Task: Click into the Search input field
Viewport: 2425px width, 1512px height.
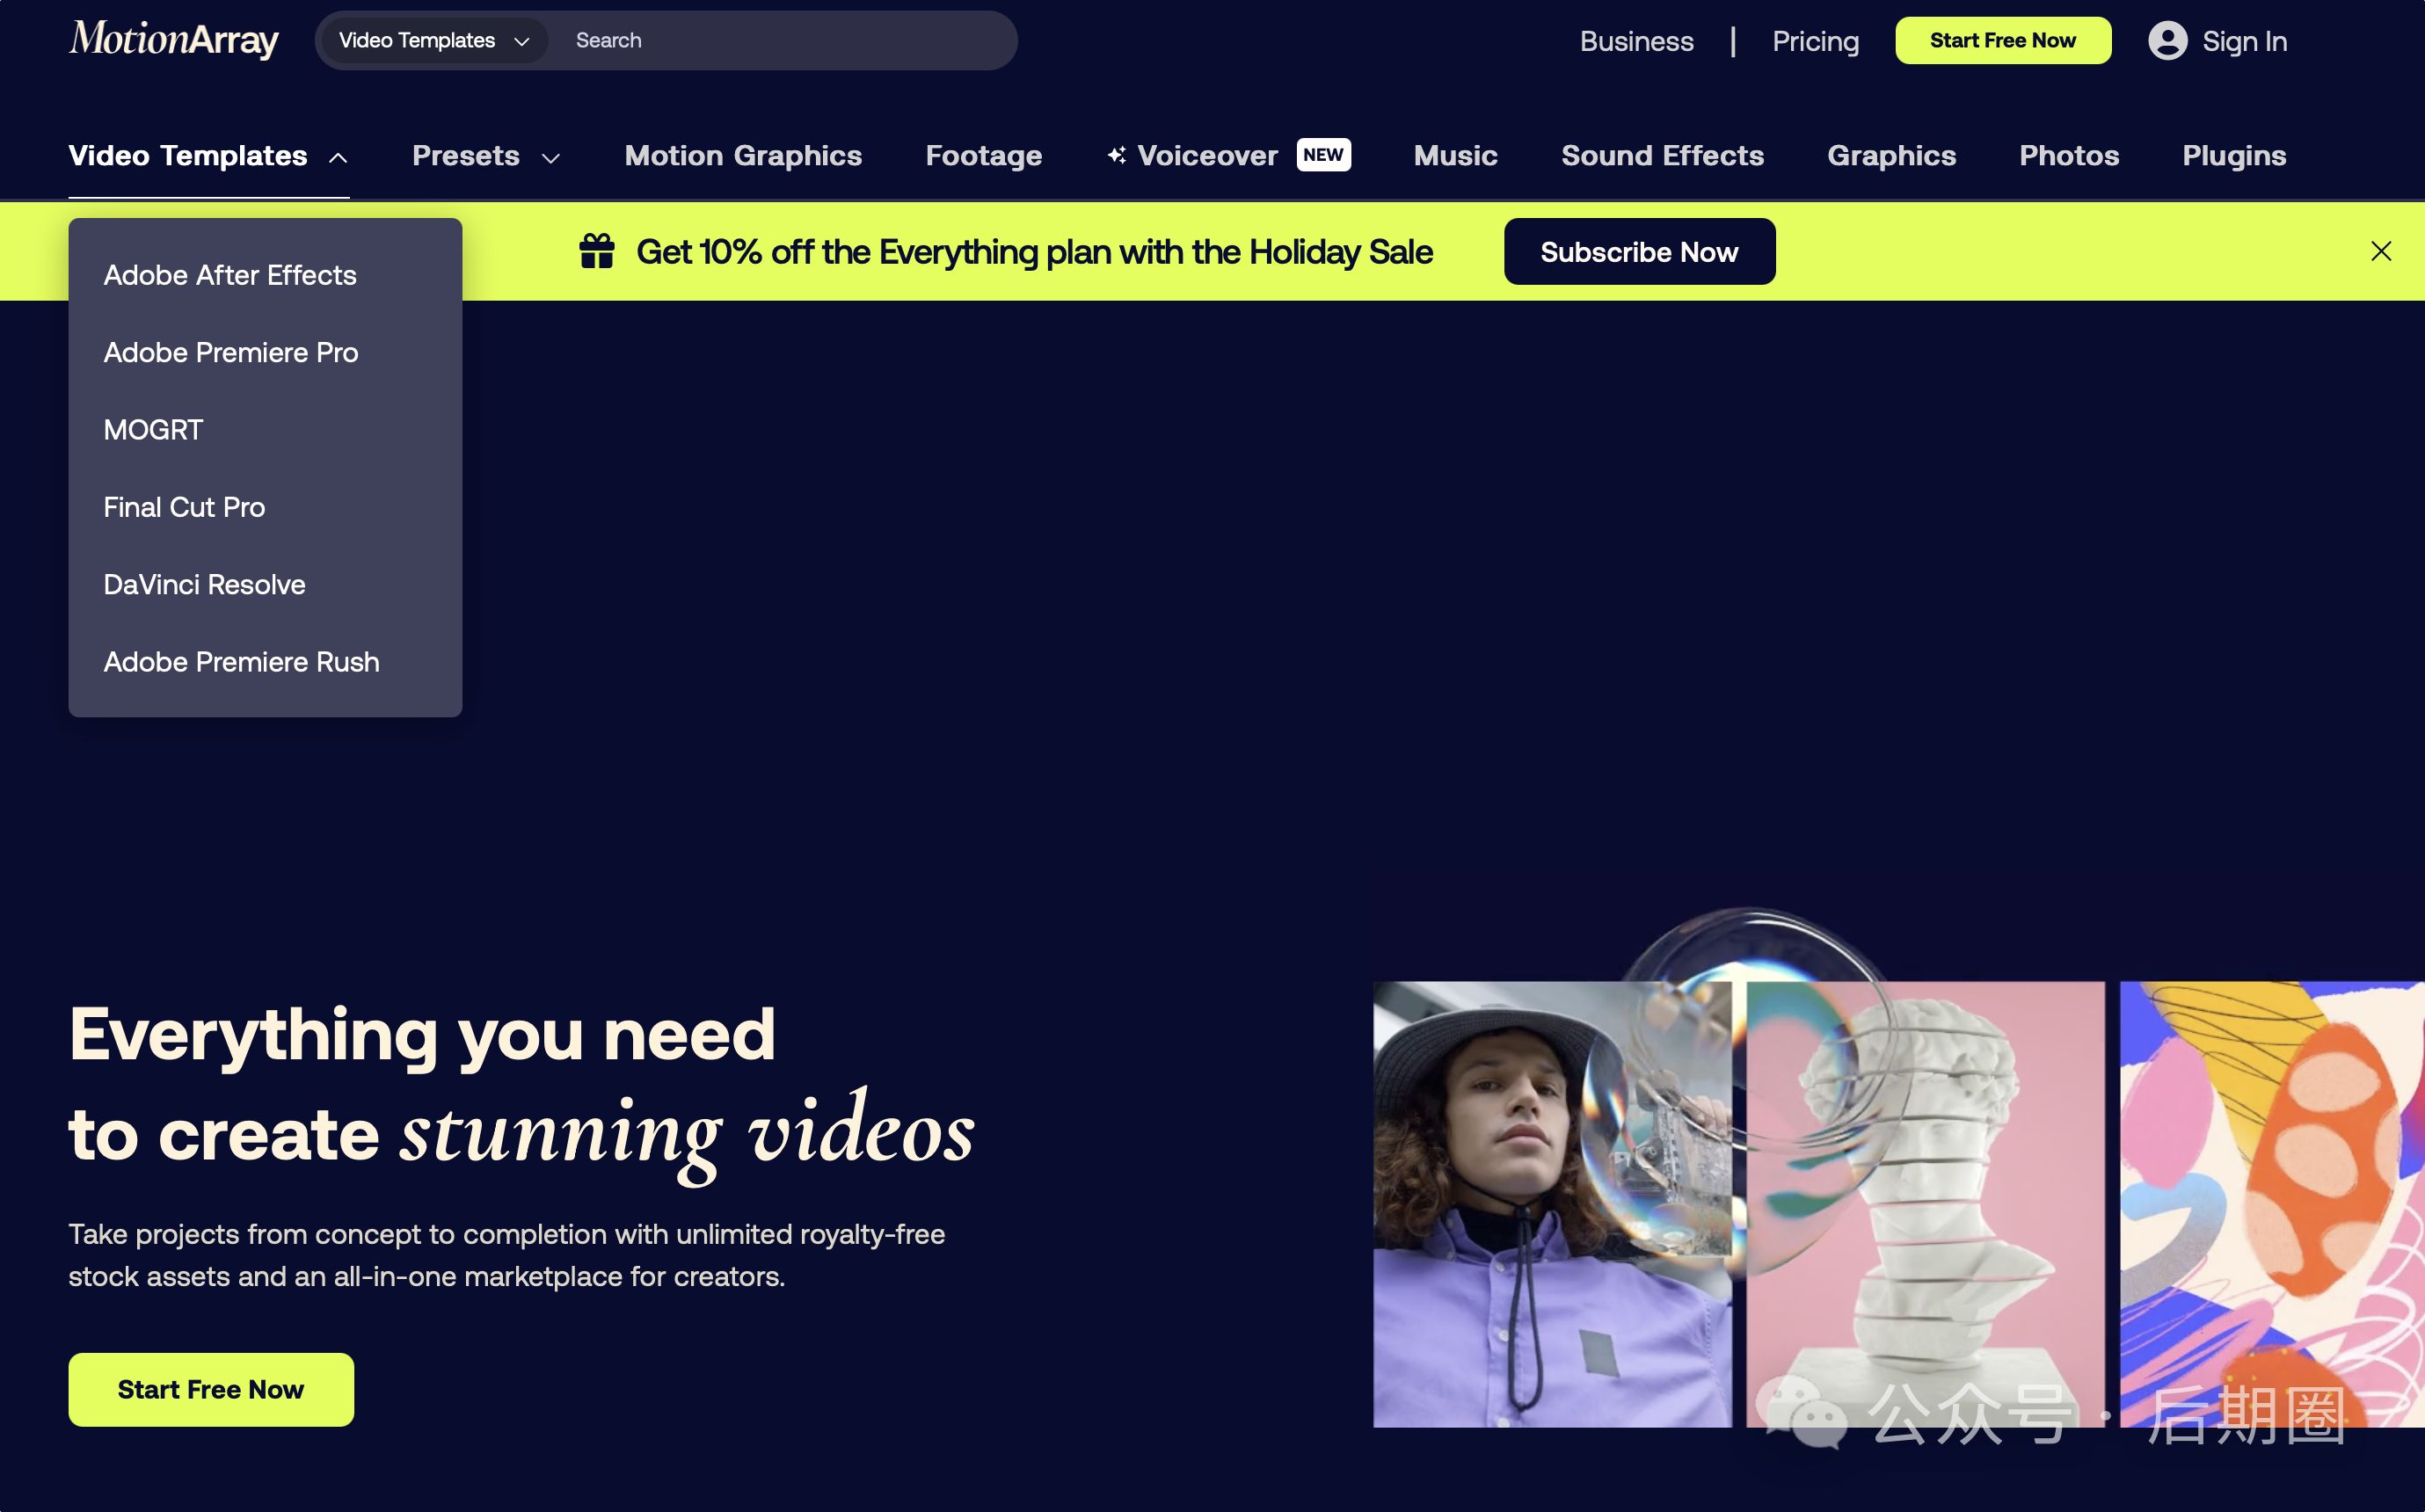Action: [780, 41]
